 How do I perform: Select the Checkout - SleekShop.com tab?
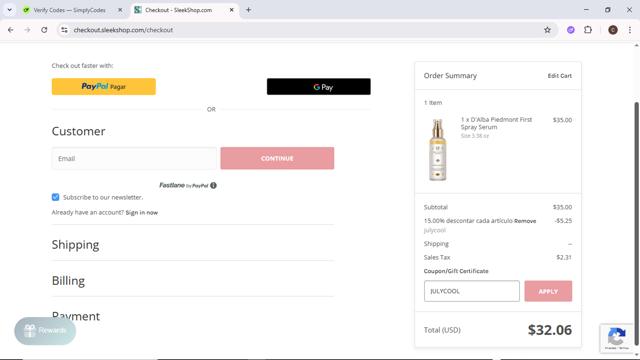tap(178, 10)
